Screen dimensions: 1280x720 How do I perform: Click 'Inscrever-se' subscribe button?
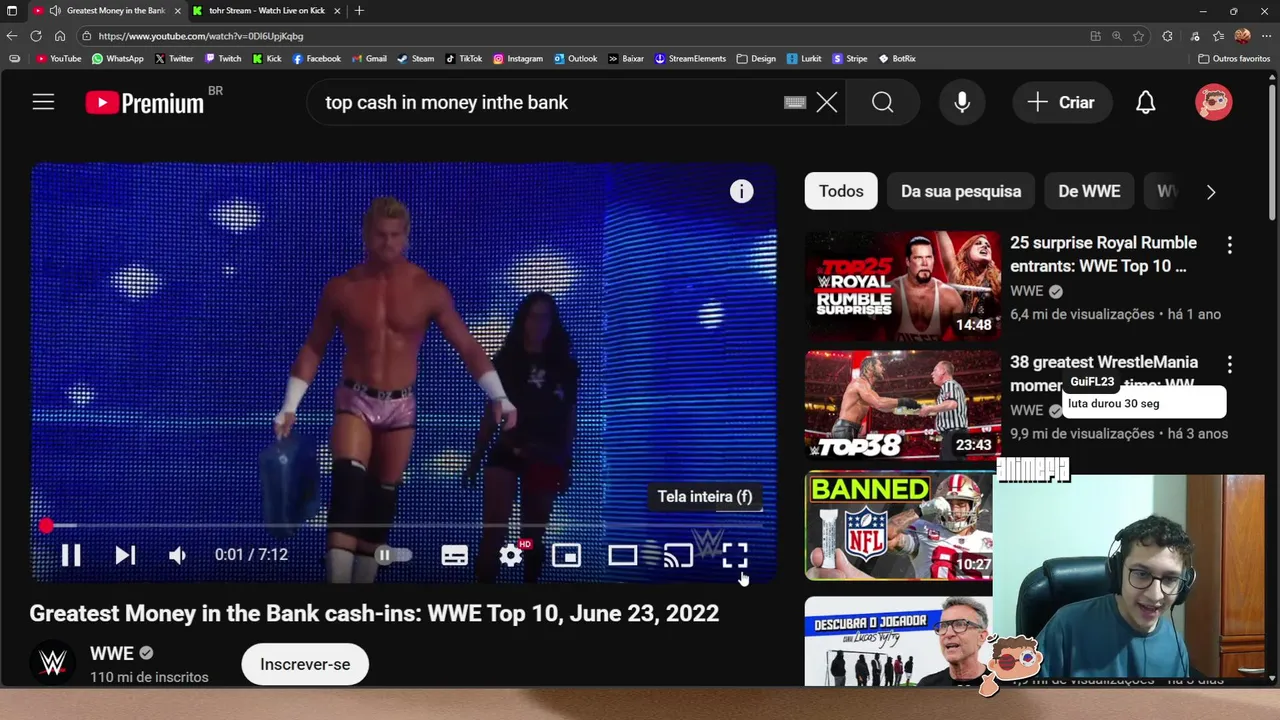pyautogui.click(x=305, y=664)
